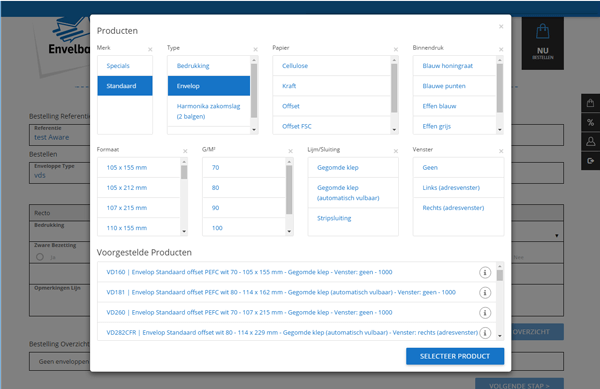Image resolution: width=600 pixels, height=389 pixels.
Task: Select the Ja radio under Zware Bezetting
Action: tap(40, 257)
